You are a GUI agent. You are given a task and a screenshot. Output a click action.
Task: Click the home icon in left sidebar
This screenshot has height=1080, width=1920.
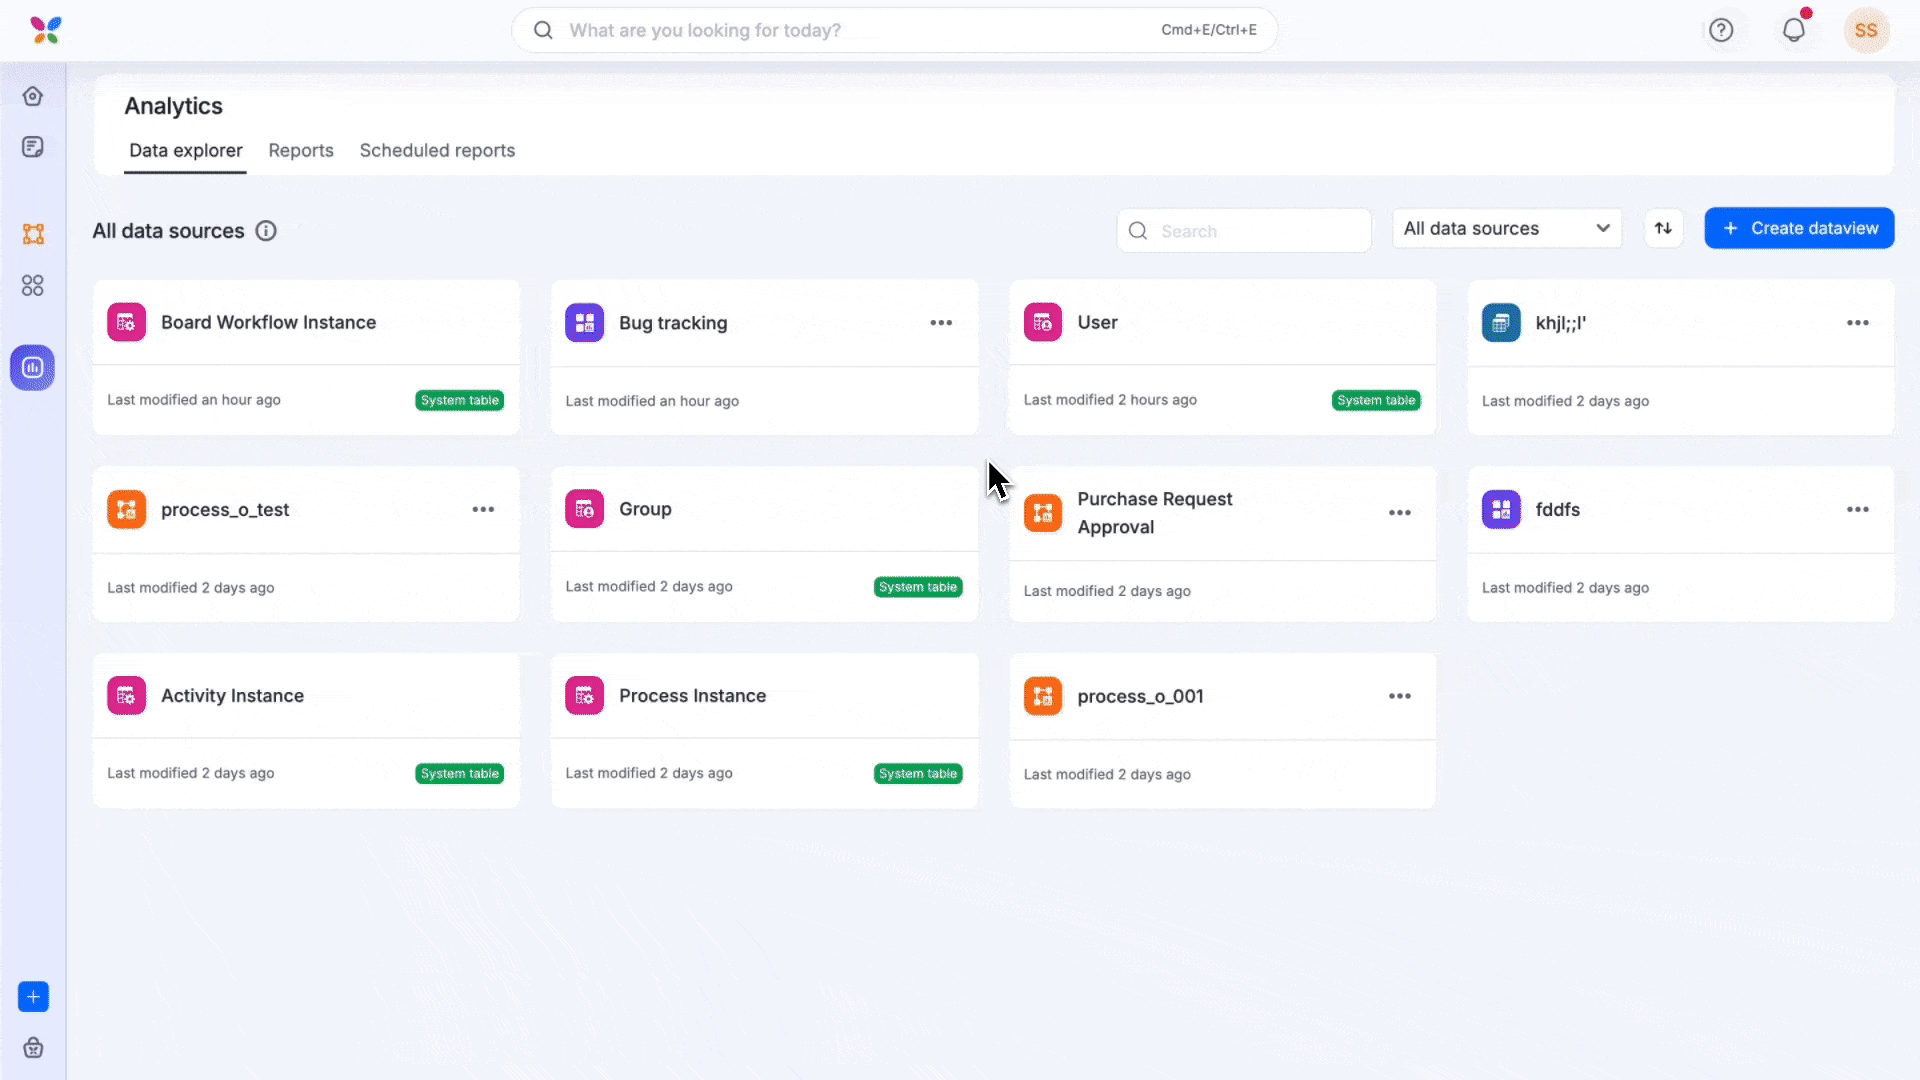(x=33, y=96)
